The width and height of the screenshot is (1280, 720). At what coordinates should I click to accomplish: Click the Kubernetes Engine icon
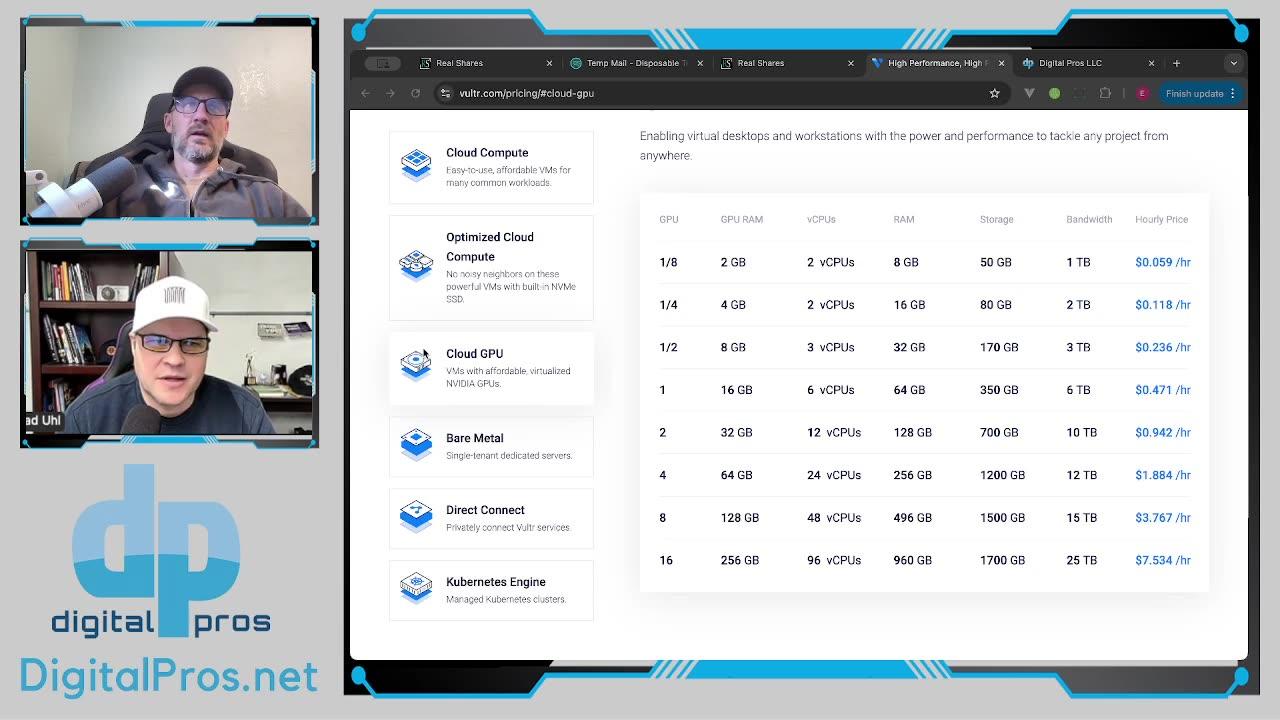point(416,588)
